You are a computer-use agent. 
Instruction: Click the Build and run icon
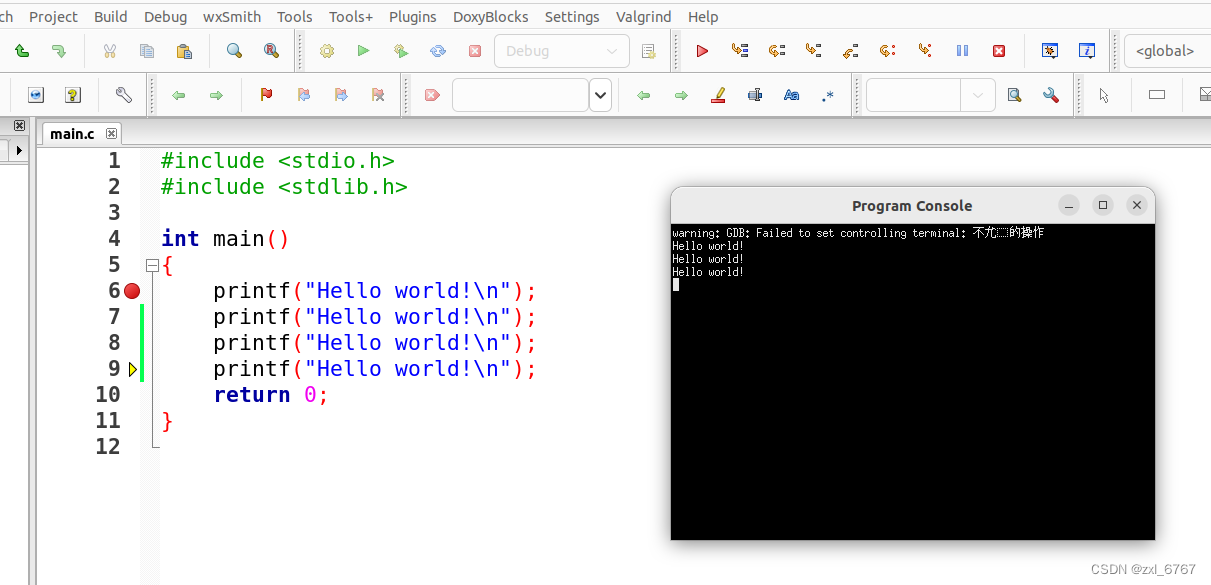coord(400,50)
